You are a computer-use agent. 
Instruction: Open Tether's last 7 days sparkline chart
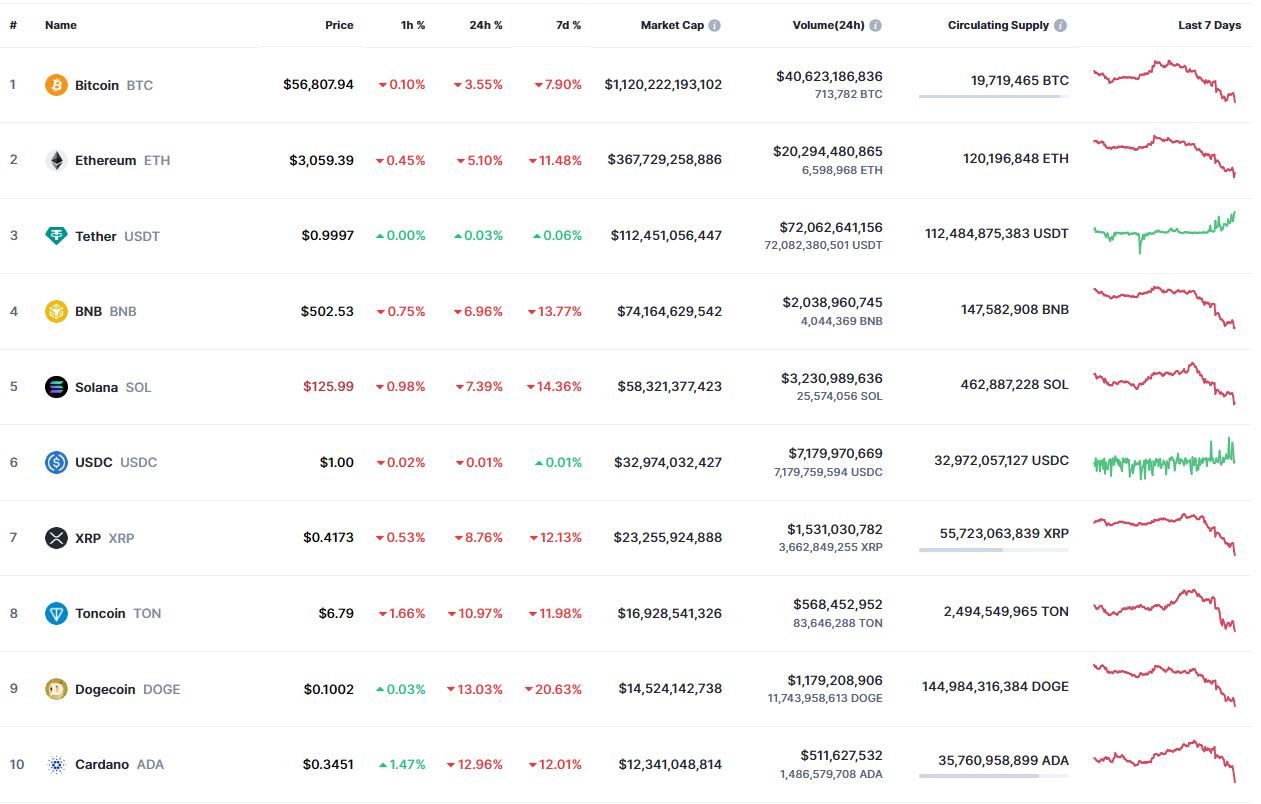click(x=1164, y=232)
